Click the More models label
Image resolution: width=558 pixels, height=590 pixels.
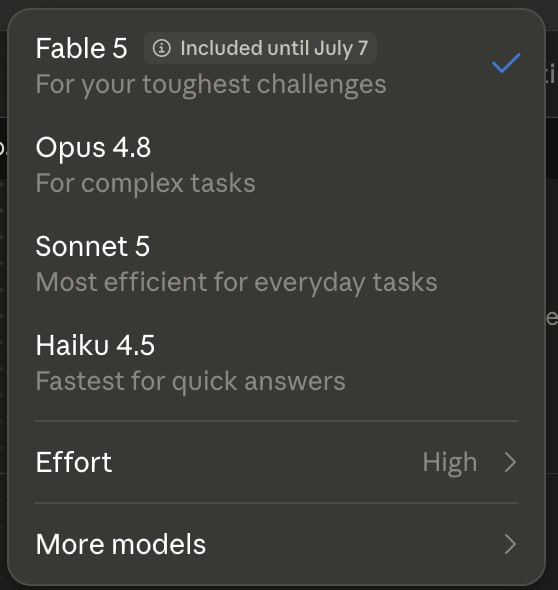click(x=121, y=544)
